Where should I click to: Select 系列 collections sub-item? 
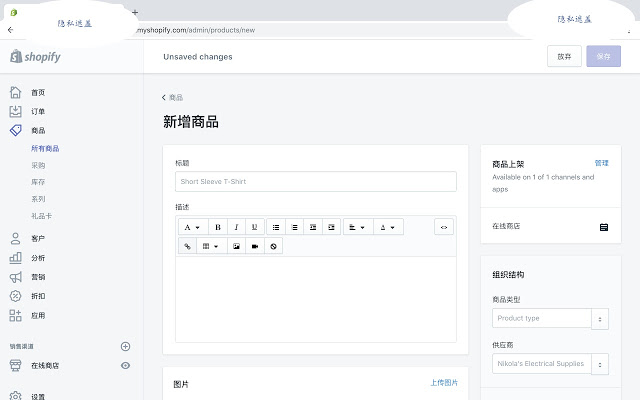point(38,199)
